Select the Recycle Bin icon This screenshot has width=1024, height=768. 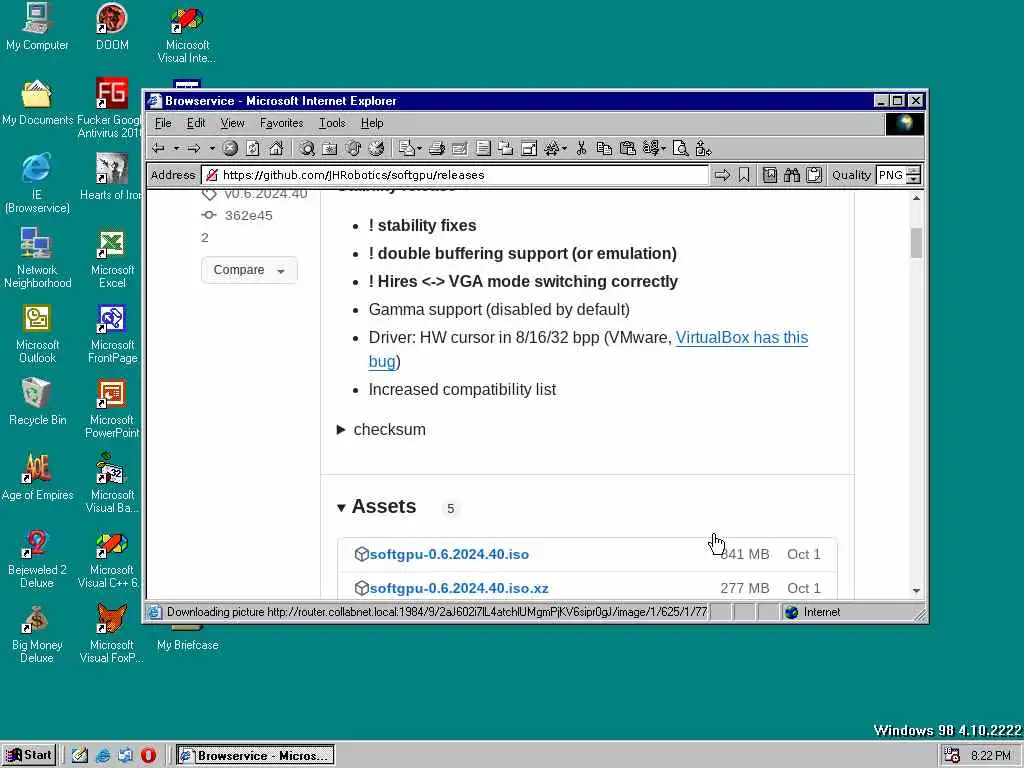[37, 402]
